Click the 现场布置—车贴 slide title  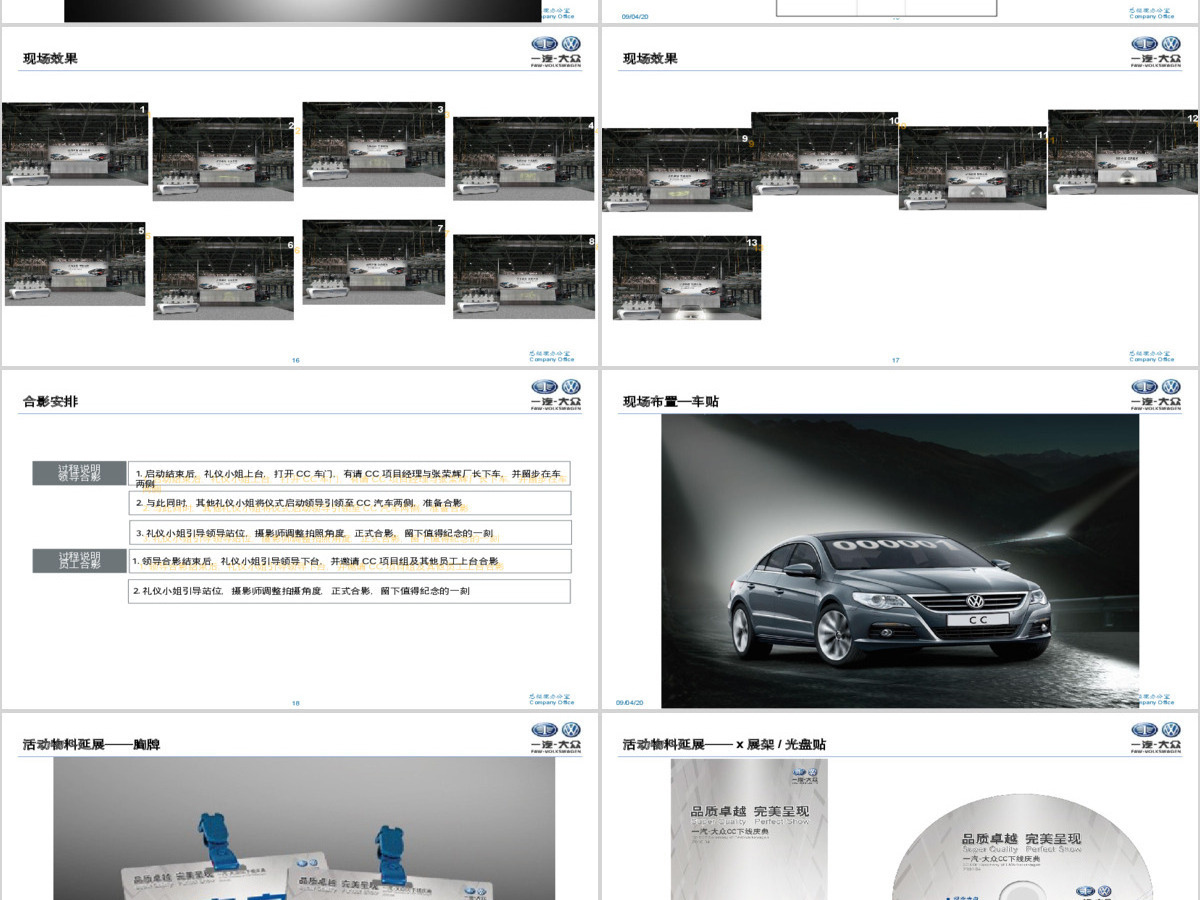coord(671,401)
